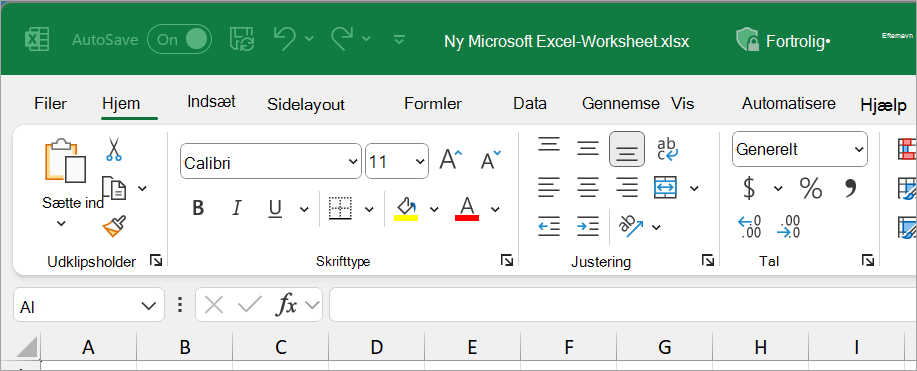Viewport: 917px width, 371px height.
Task: Switch to the Vis tab
Action: tap(682, 104)
